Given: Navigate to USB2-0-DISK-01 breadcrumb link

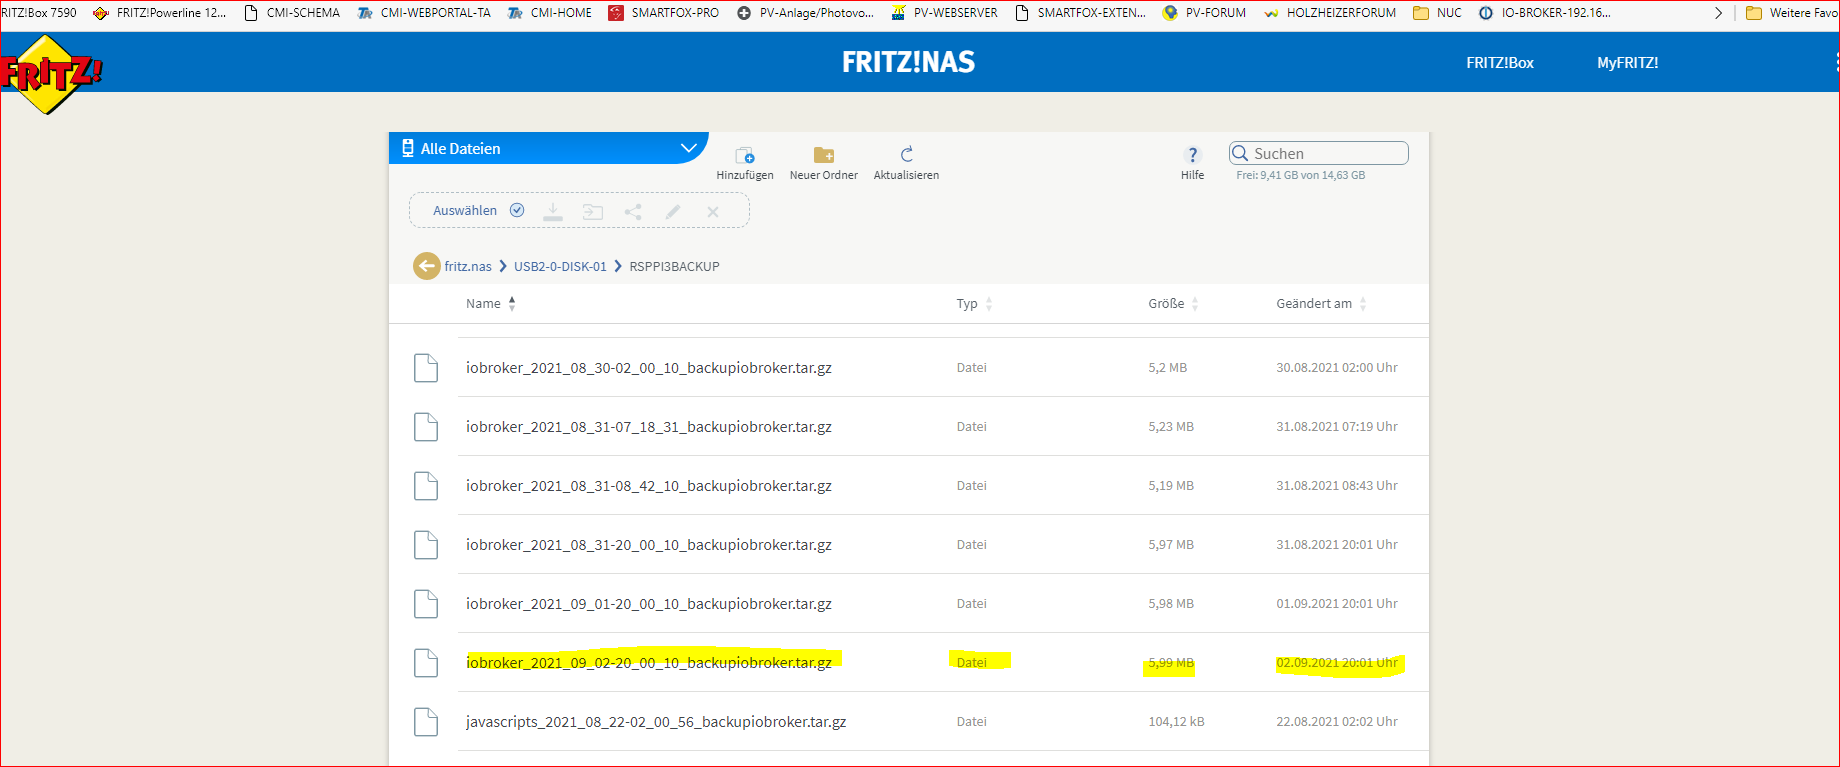Looking at the screenshot, I should pyautogui.click(x=560, y=266).
